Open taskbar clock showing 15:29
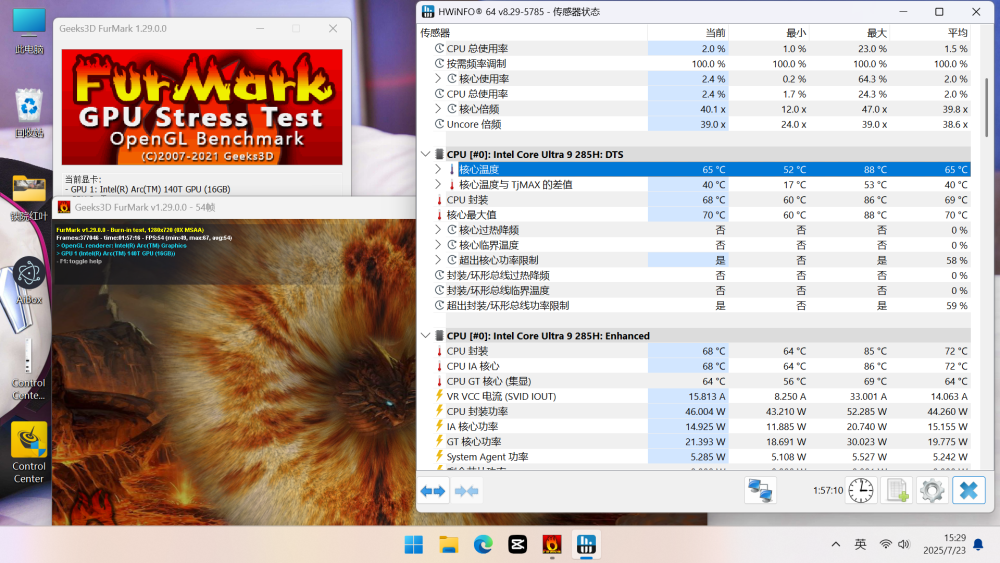The height and width of the screenshot is (563, 1000). (x=945, y=544)
